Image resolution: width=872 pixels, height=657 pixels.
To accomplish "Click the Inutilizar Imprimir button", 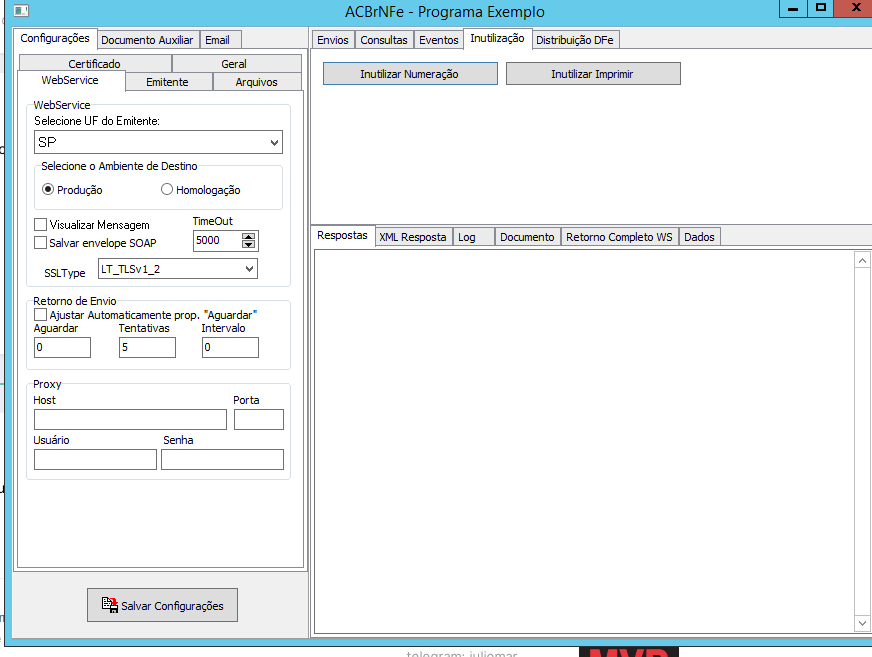I will click(593, 73).
